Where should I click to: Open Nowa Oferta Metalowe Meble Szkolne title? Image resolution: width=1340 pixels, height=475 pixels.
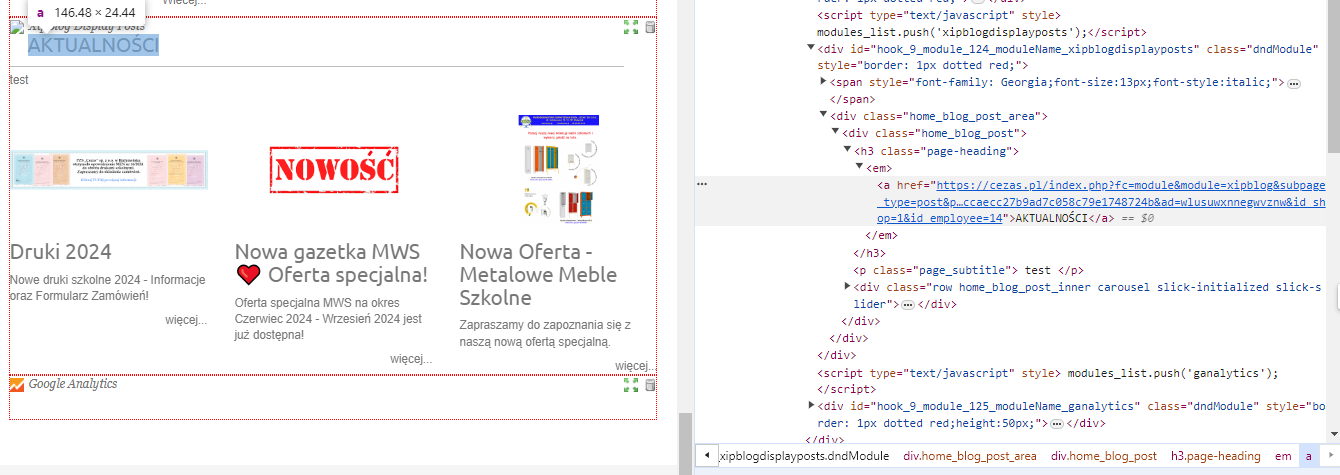point(538,274)
